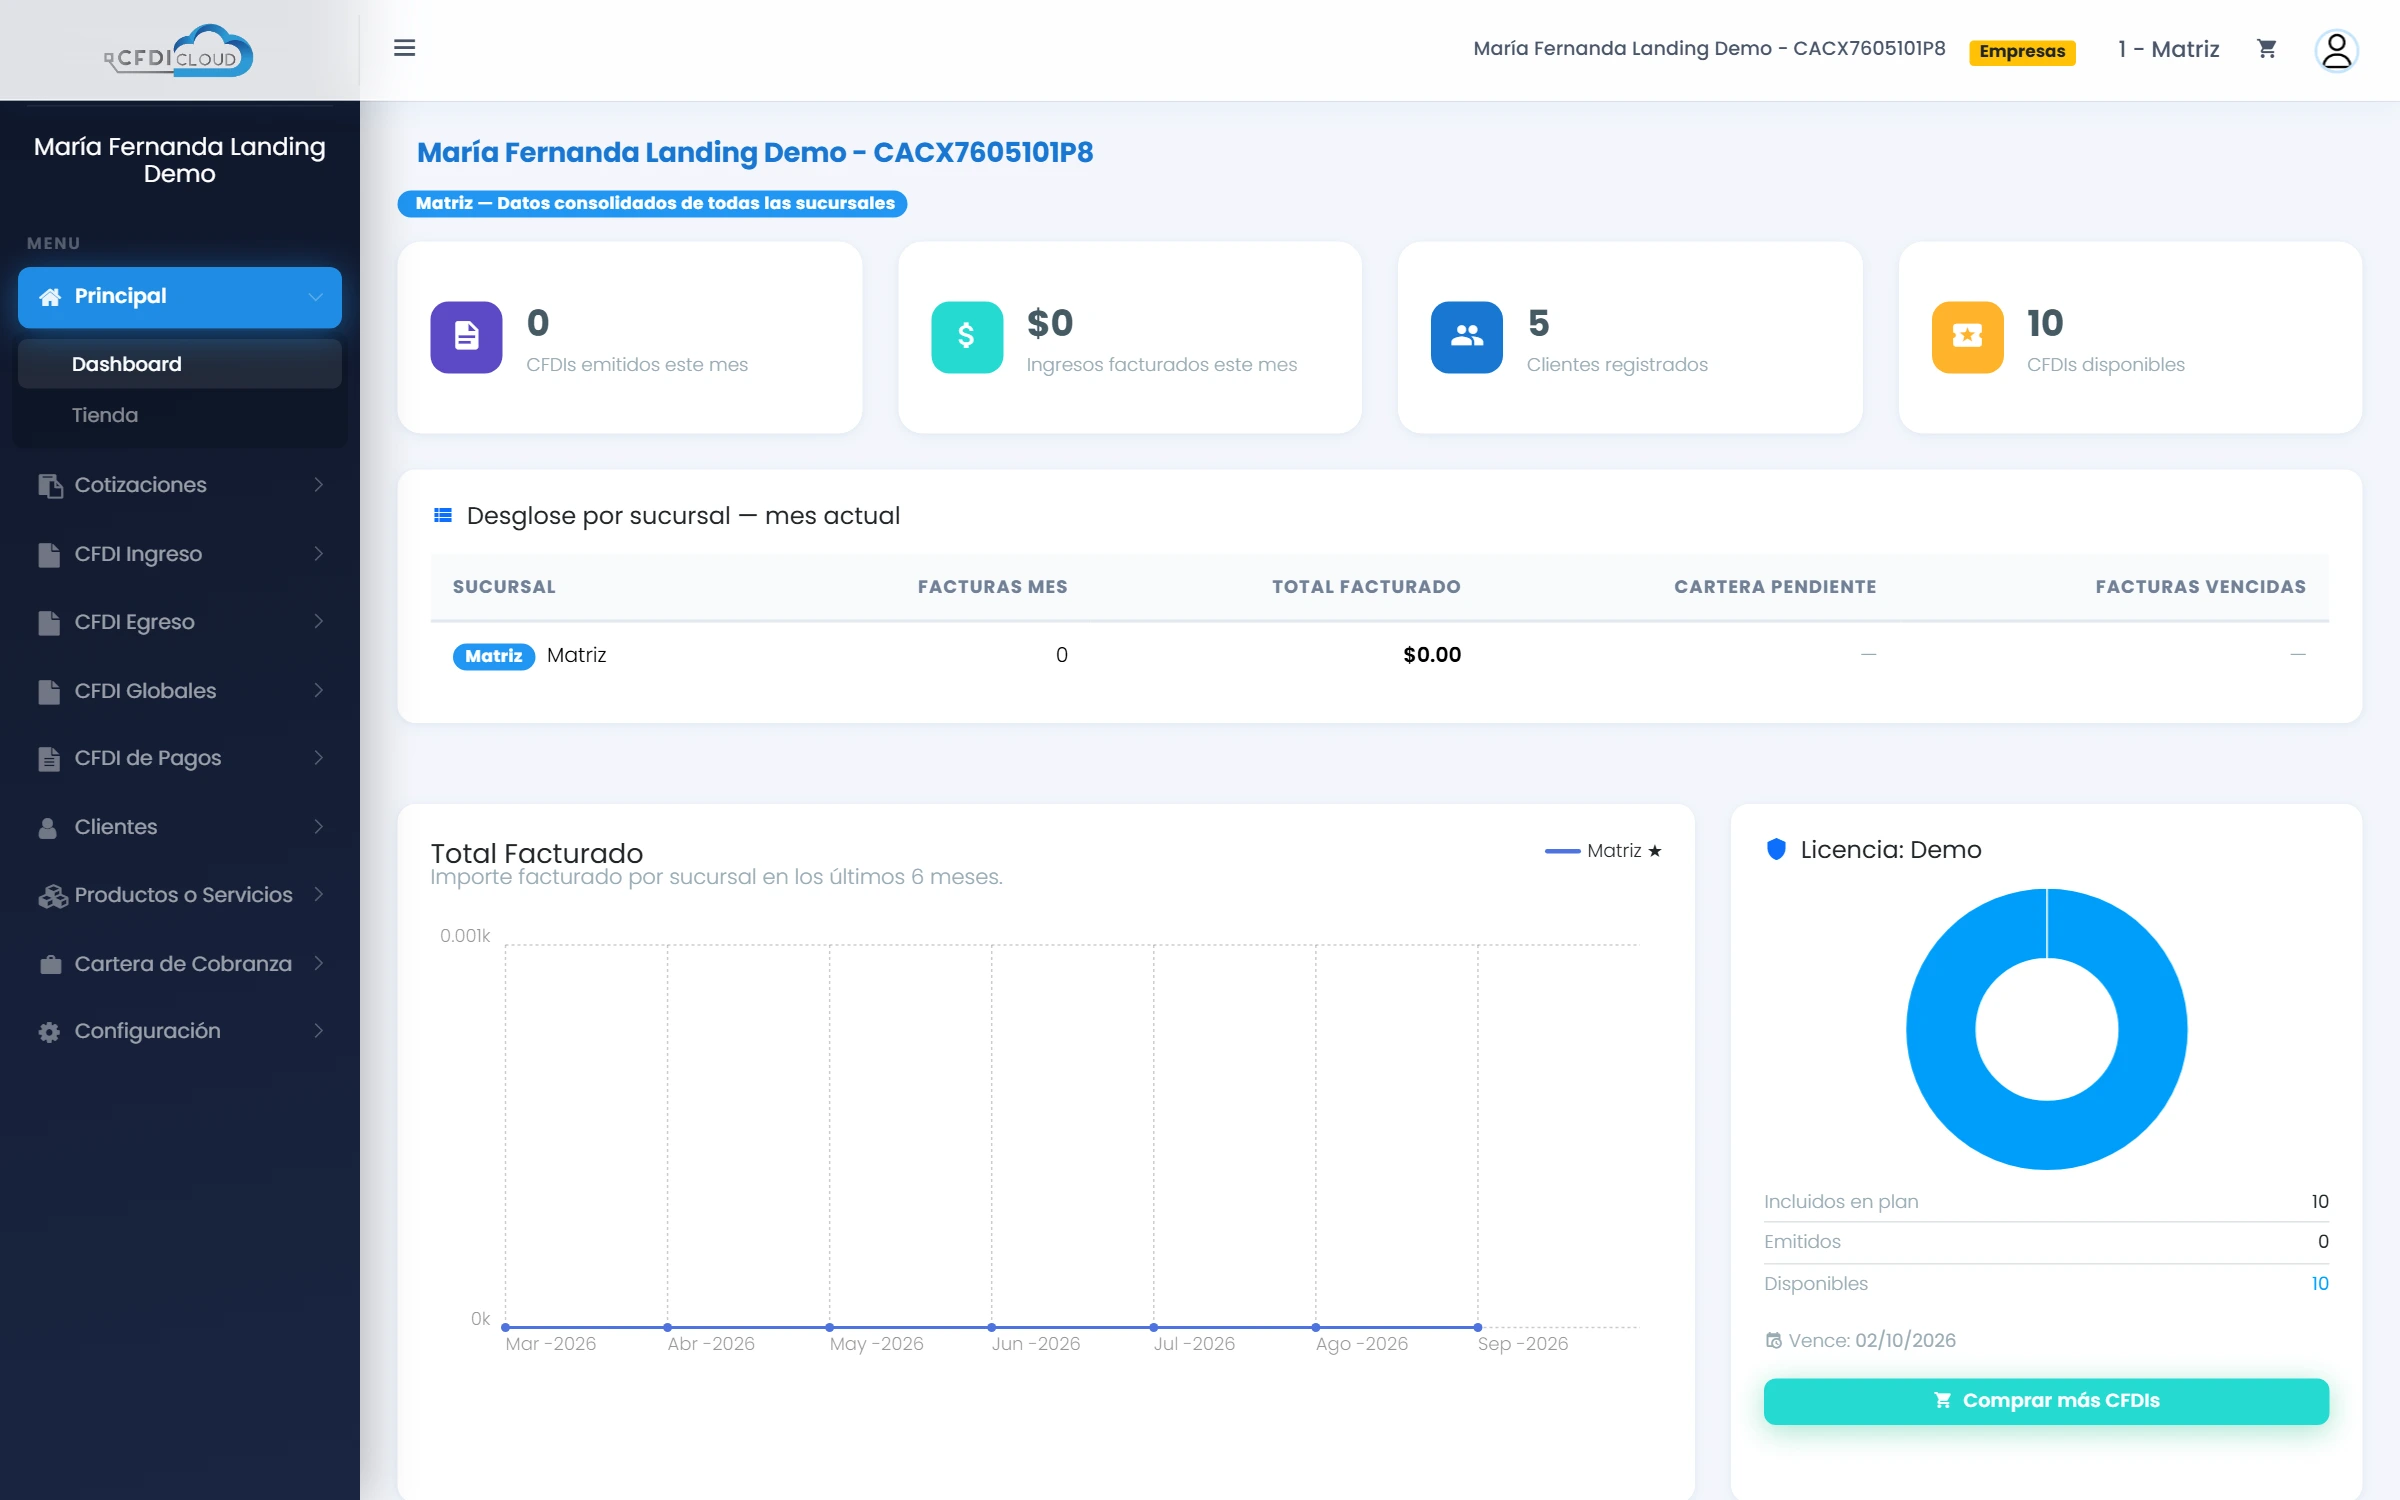Select Dashboard in the sidebar
Image resolution: width=2400 pixels, height=1500 pixels.
pos(180,364)
